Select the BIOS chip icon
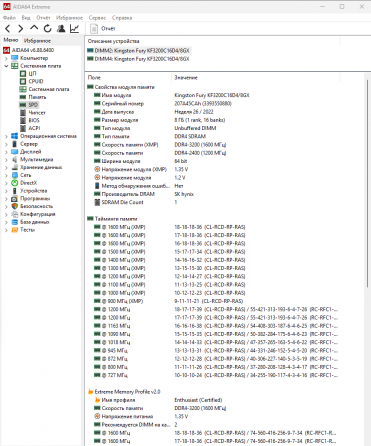371x446 pixels. (23, 120)
